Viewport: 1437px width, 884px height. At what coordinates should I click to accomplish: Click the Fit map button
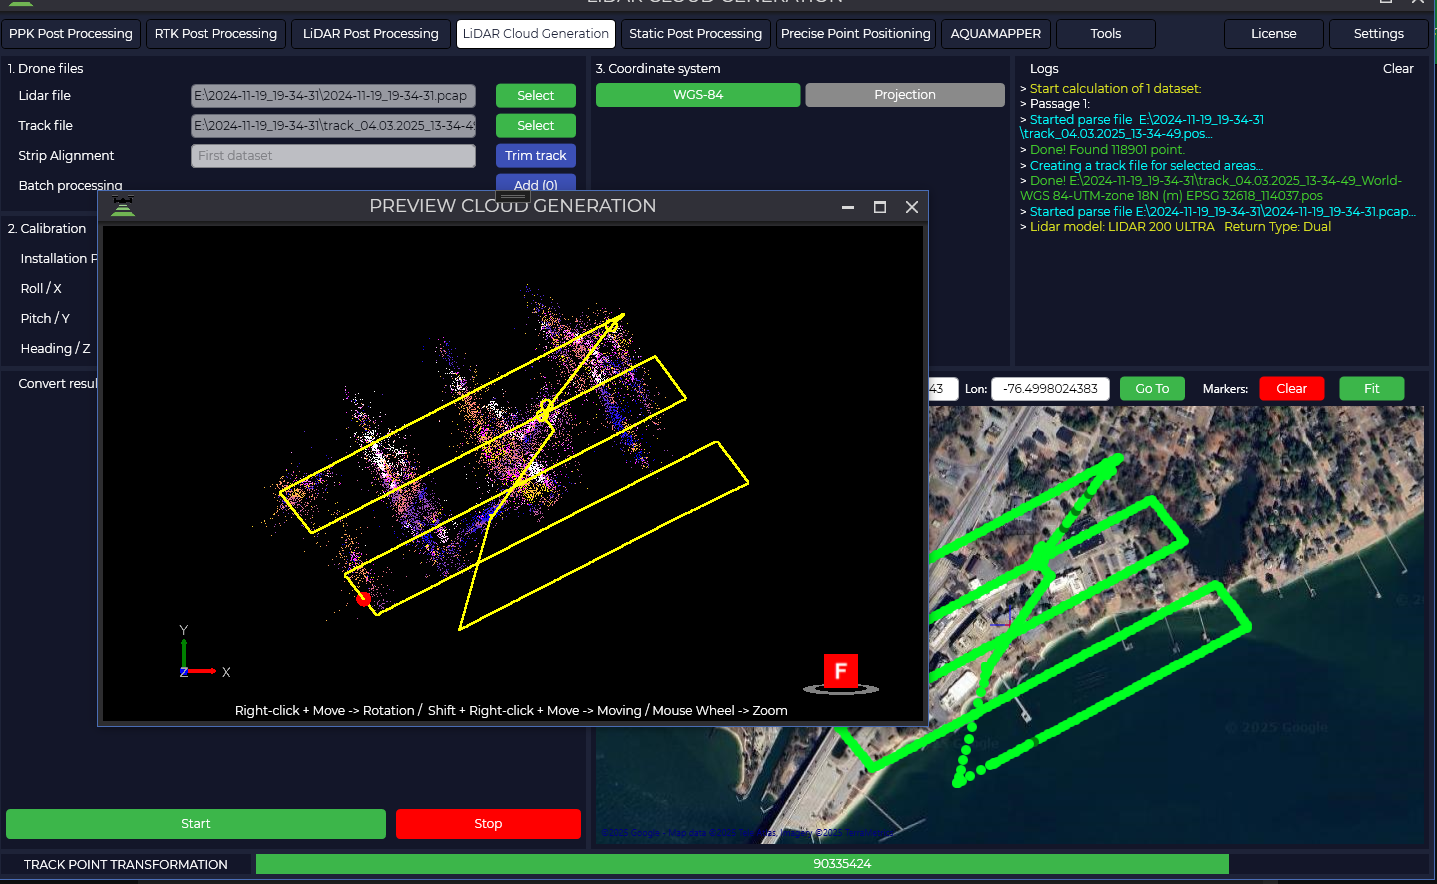point(1372,389)
